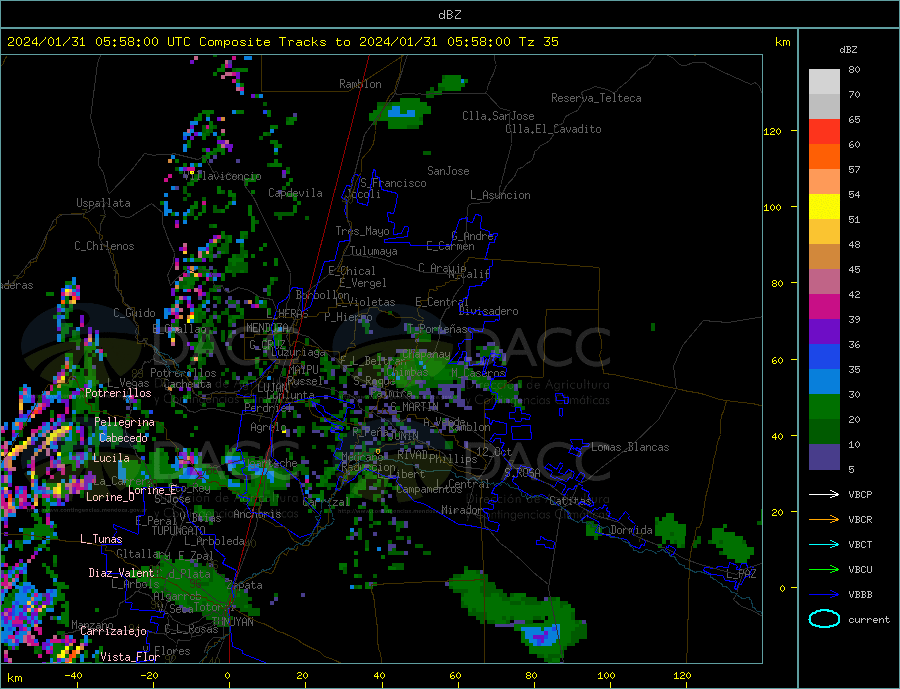Click the cyan VBCT arrow in legend
This screenshot has width=900, height=689.
pos(824,544)
